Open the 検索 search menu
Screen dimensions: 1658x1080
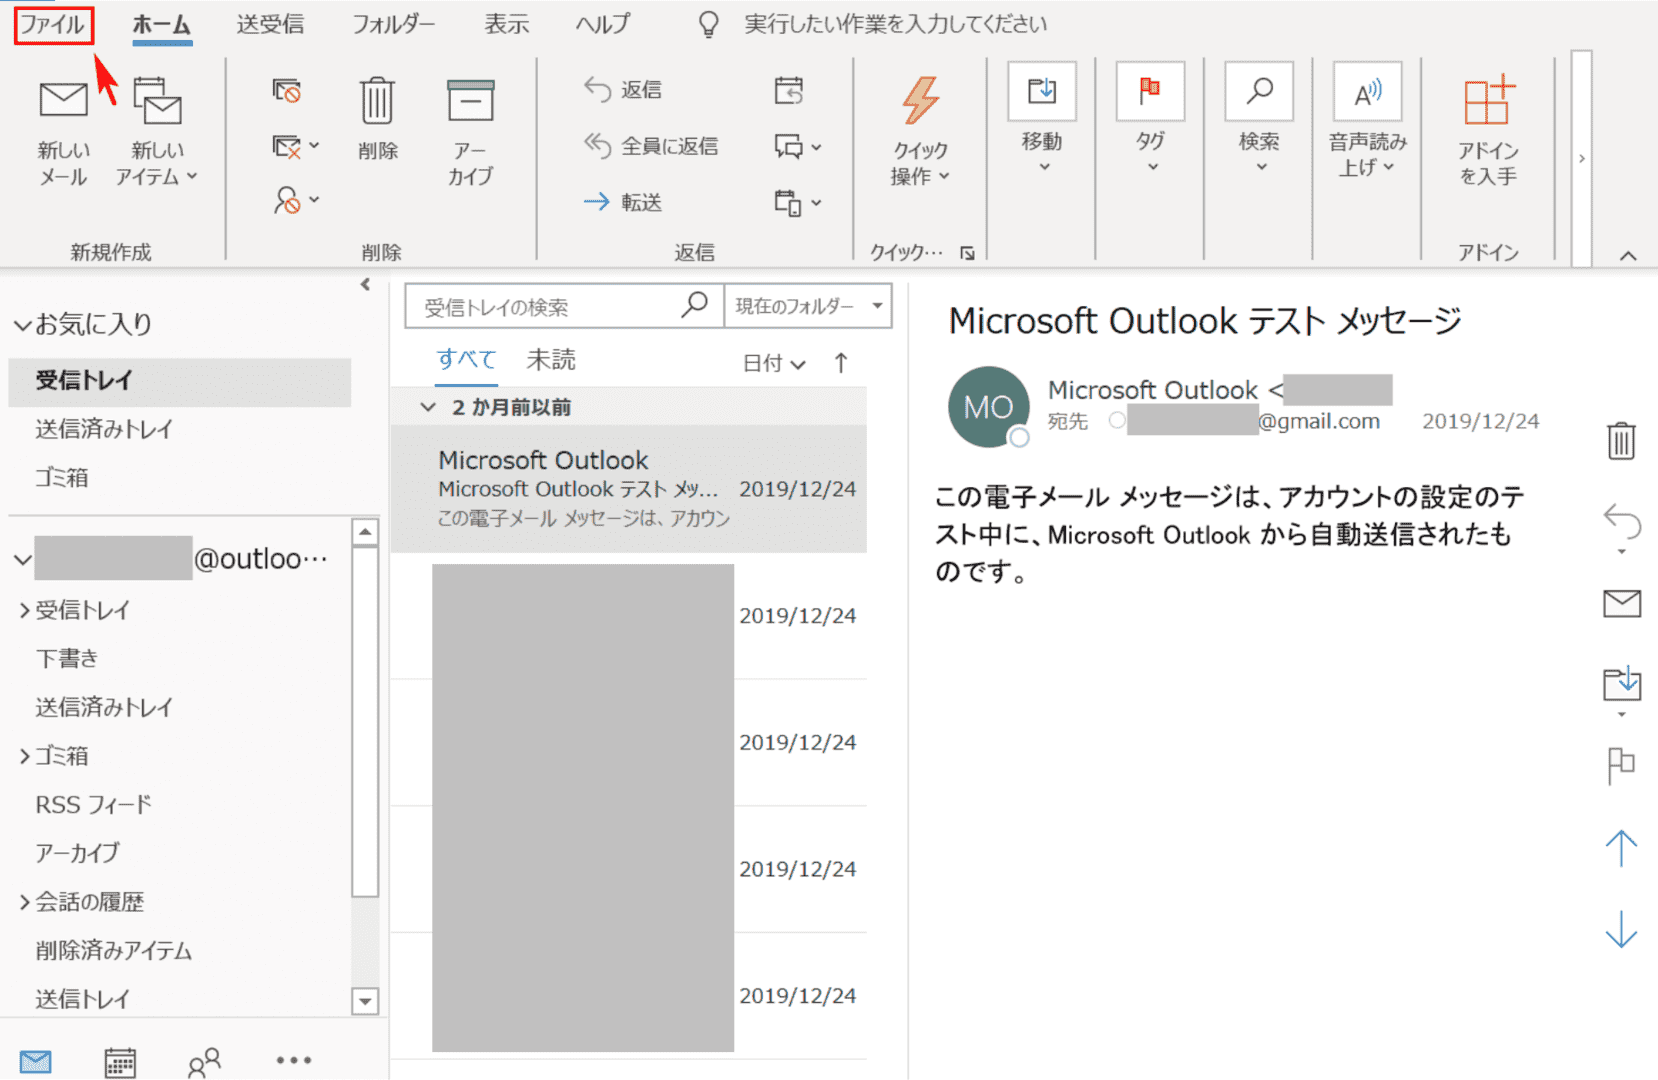tap(1259, 120)
